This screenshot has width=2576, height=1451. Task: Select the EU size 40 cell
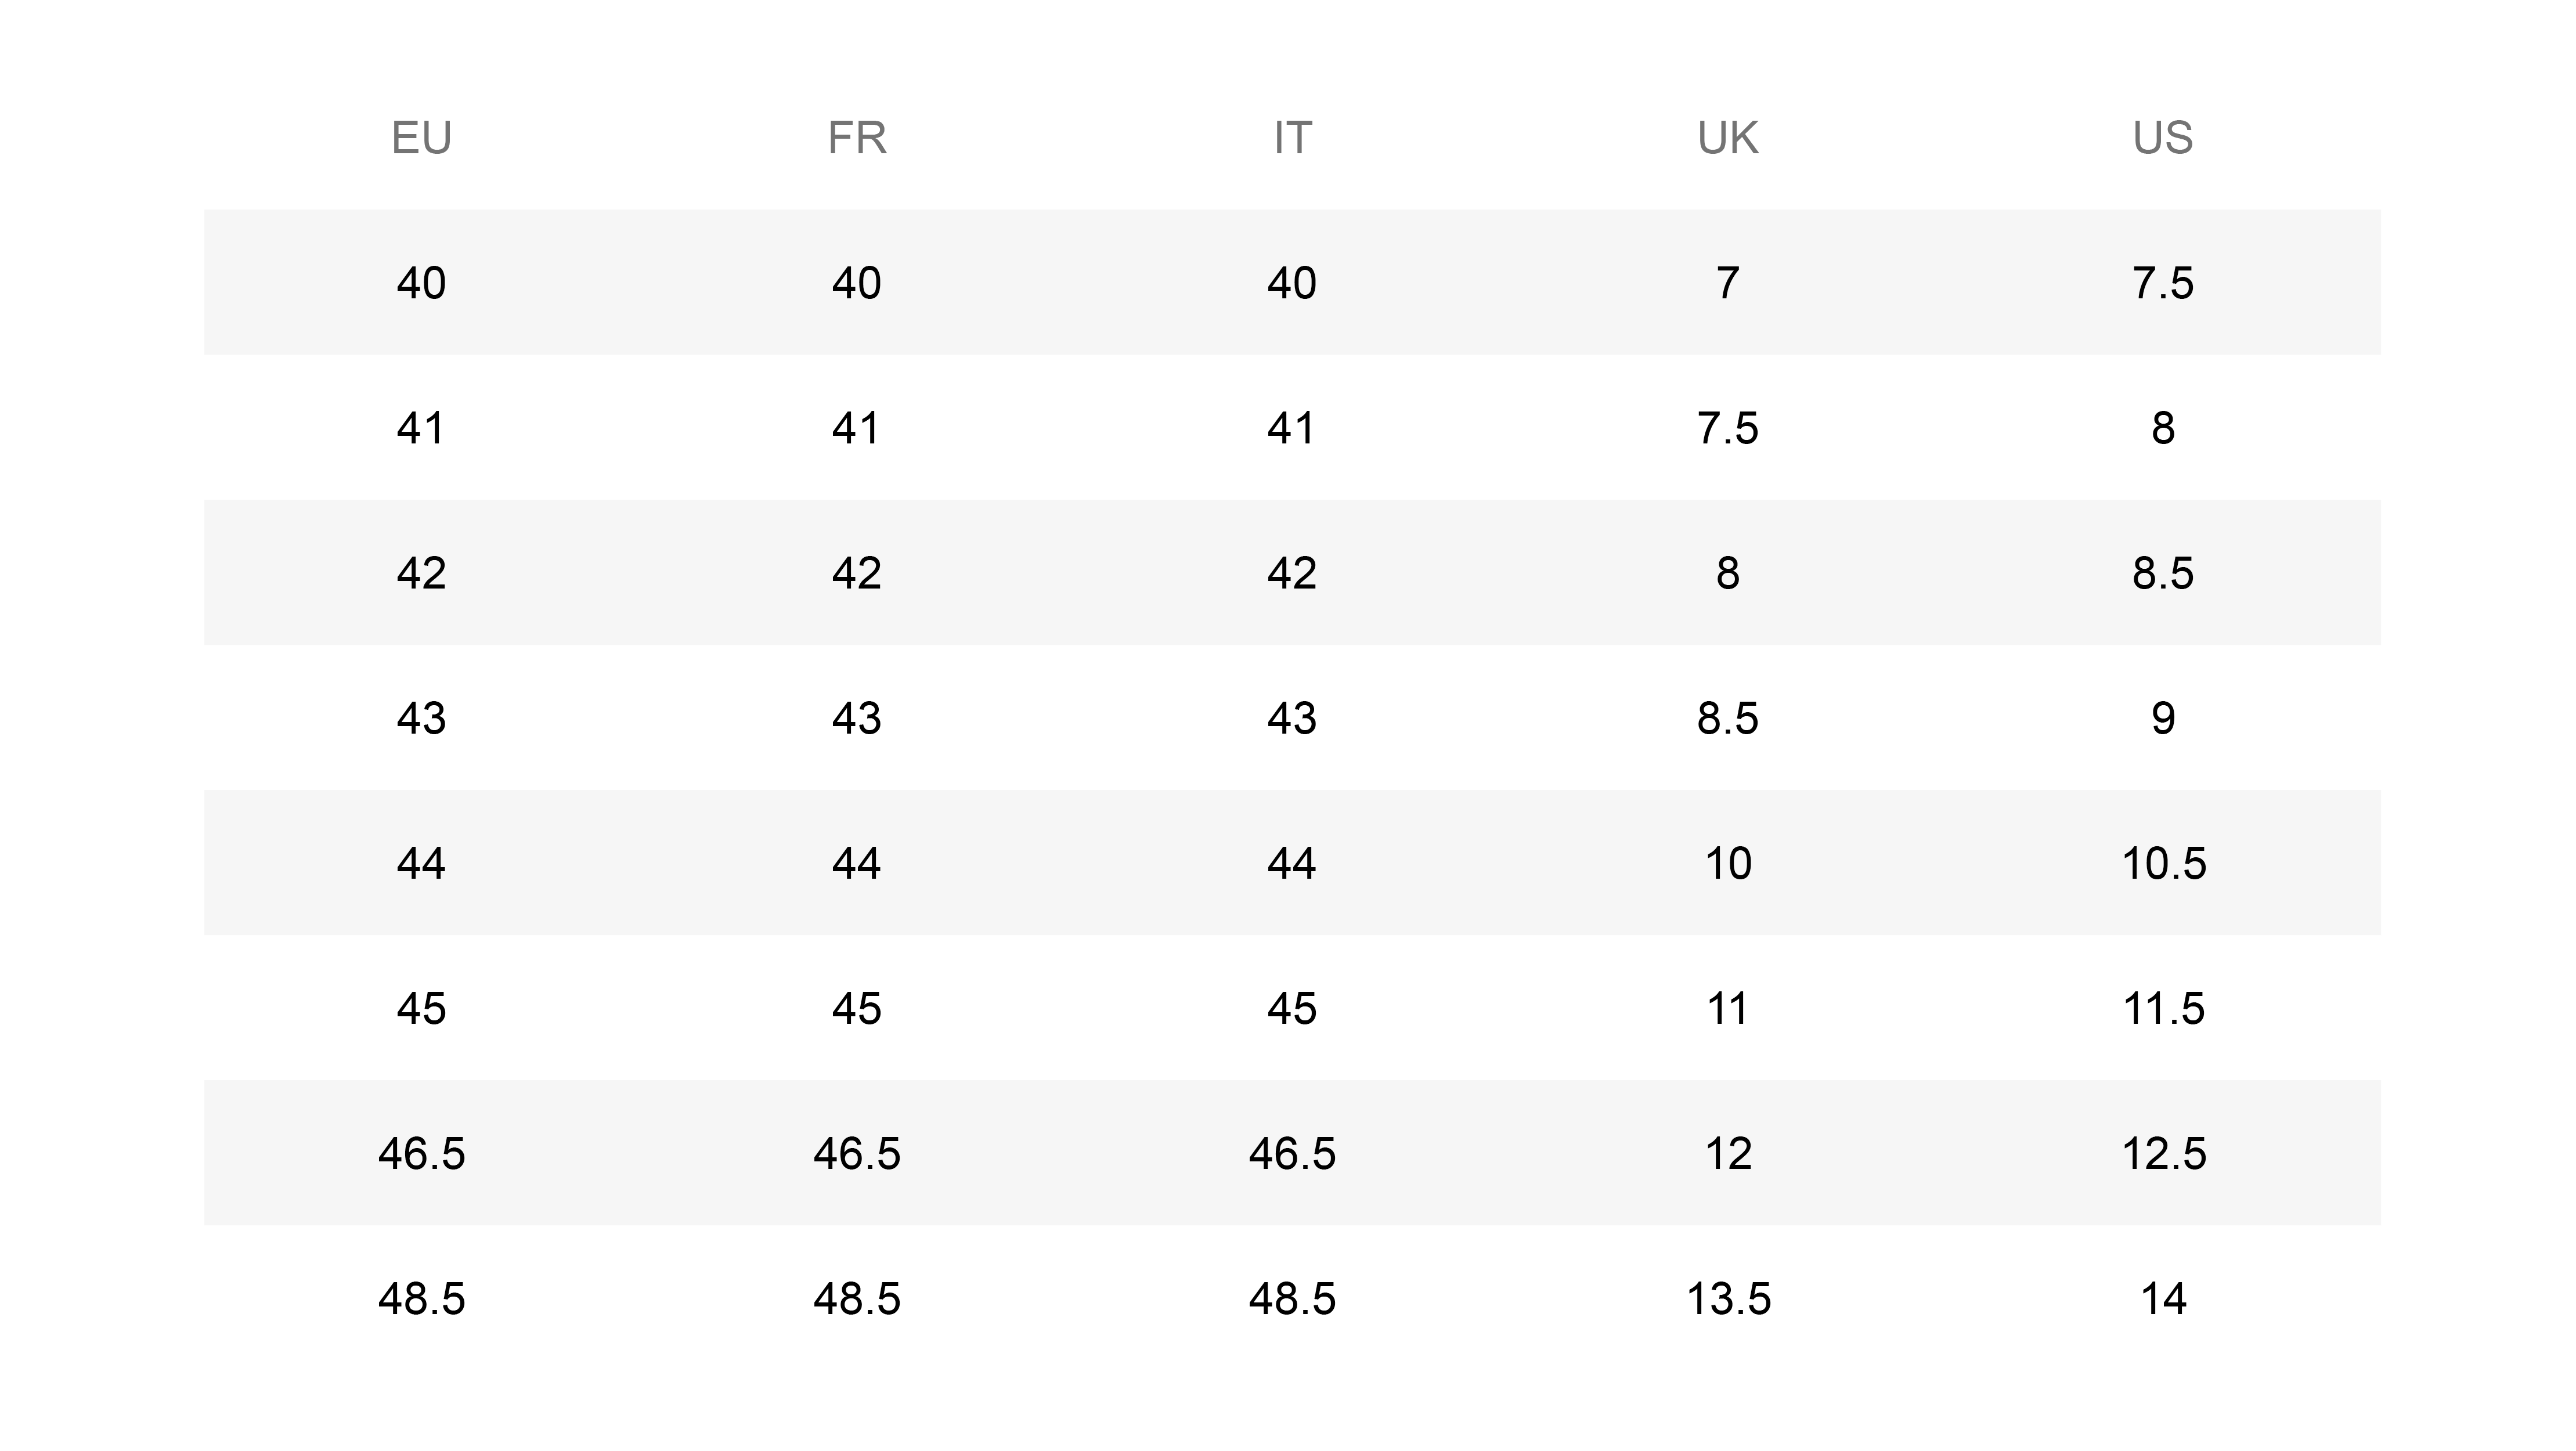pos(421,283)
